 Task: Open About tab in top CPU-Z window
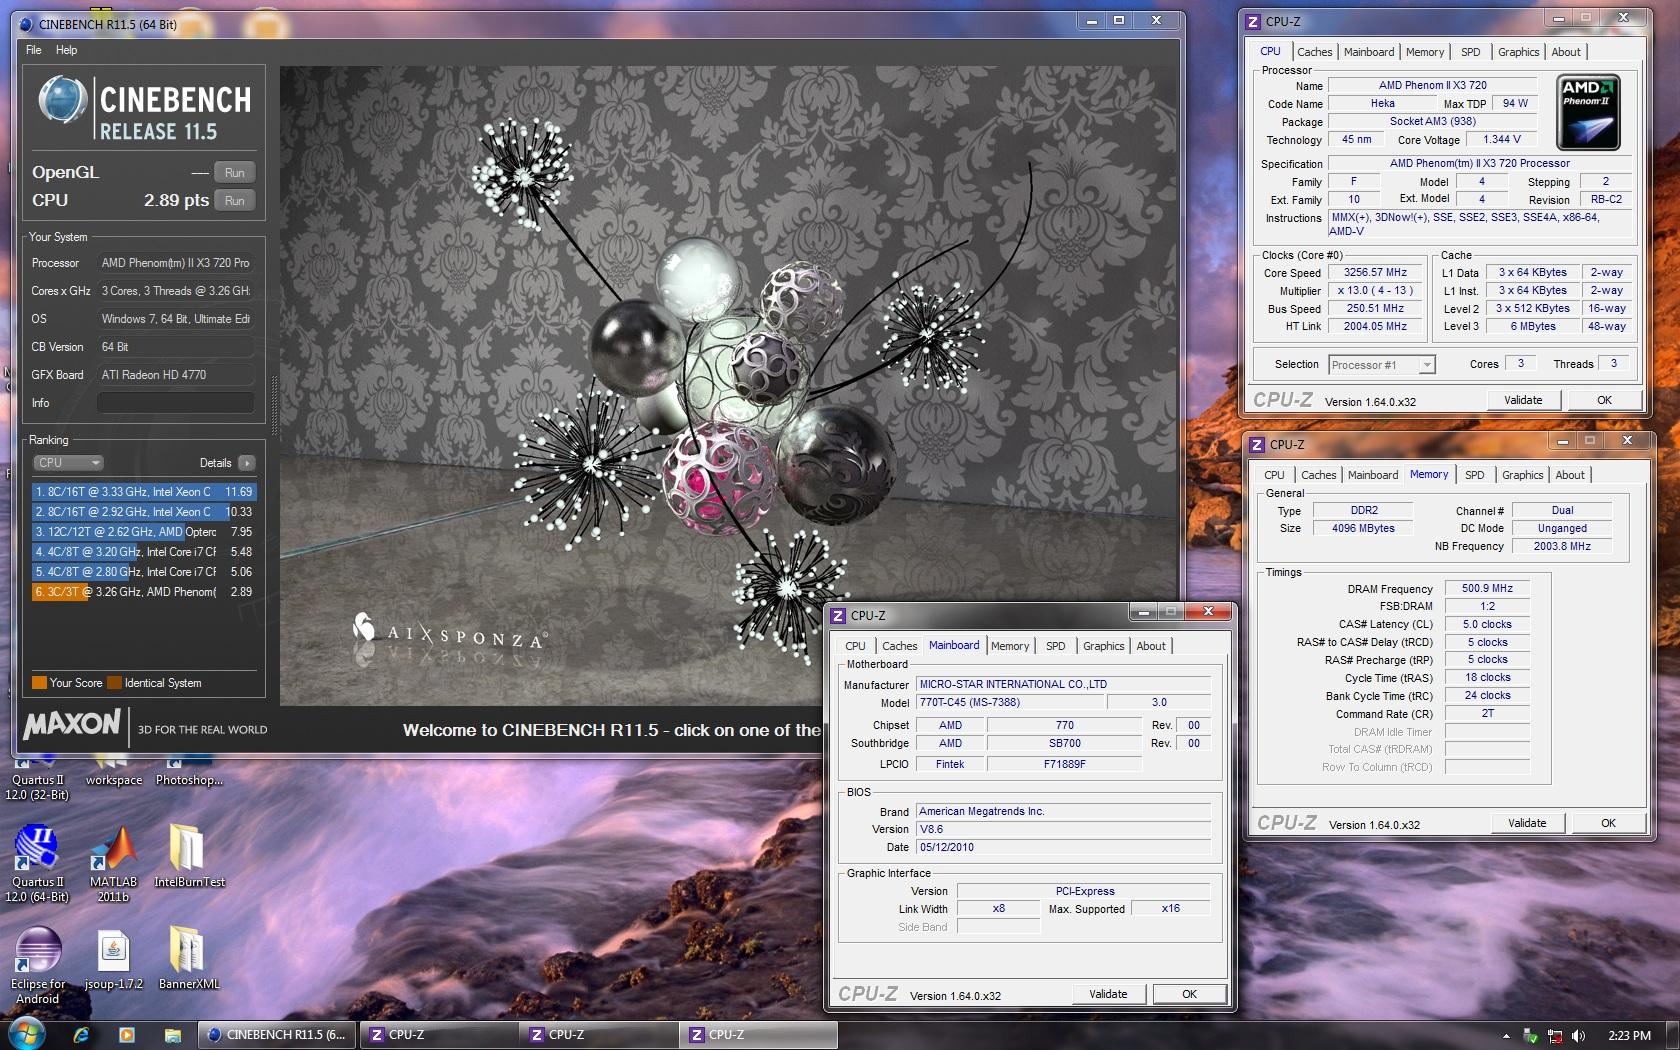click(x=1566, y=52)
